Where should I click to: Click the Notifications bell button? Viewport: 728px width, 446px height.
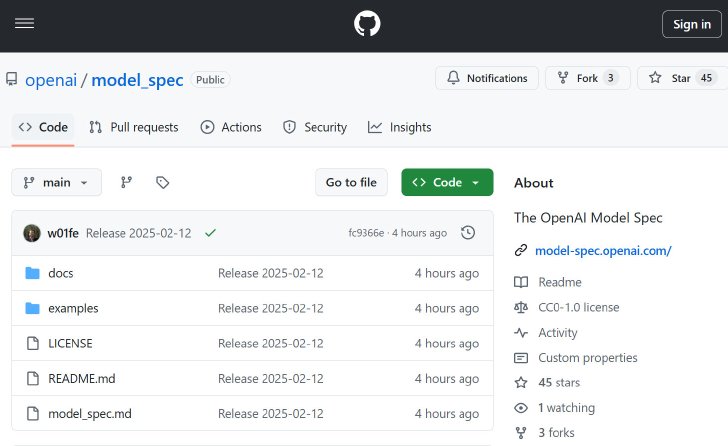(x=487, y=78)
